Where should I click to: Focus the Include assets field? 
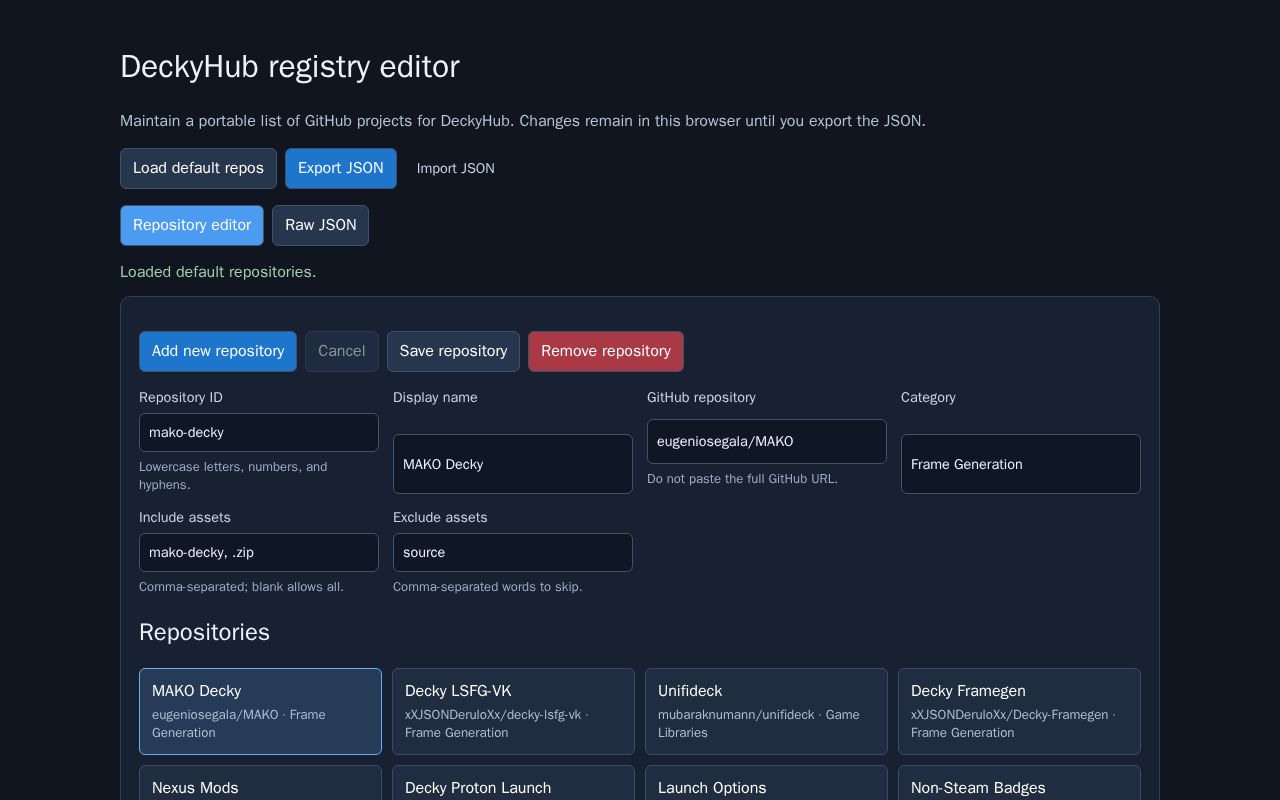pos(259,552)
